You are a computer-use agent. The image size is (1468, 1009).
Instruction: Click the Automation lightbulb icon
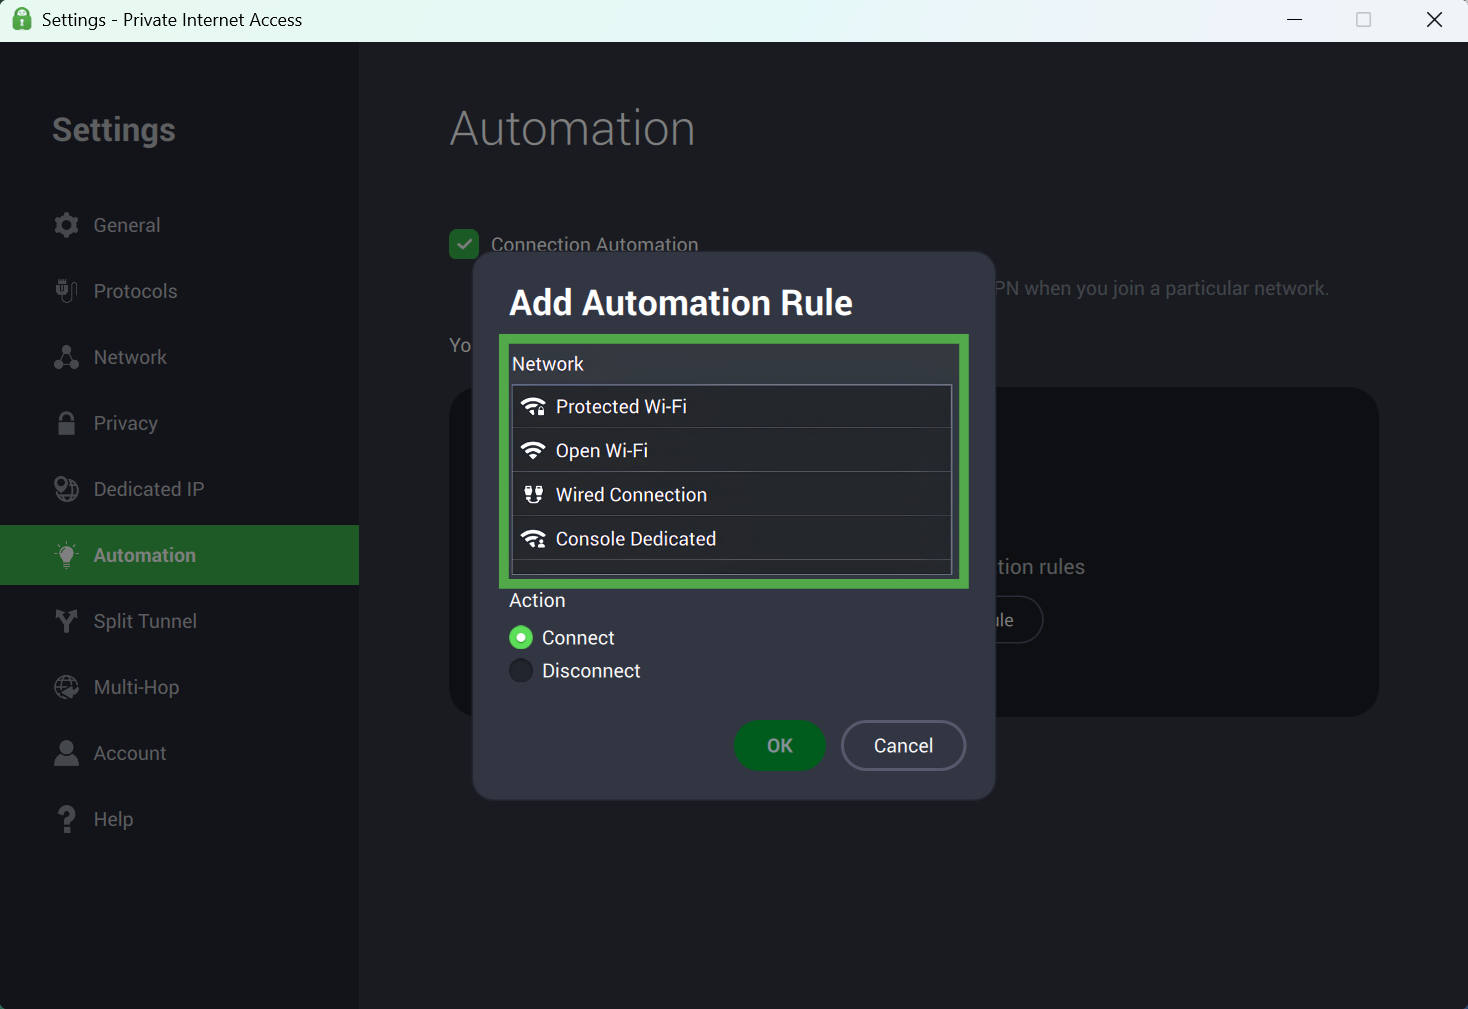(66, 555)
